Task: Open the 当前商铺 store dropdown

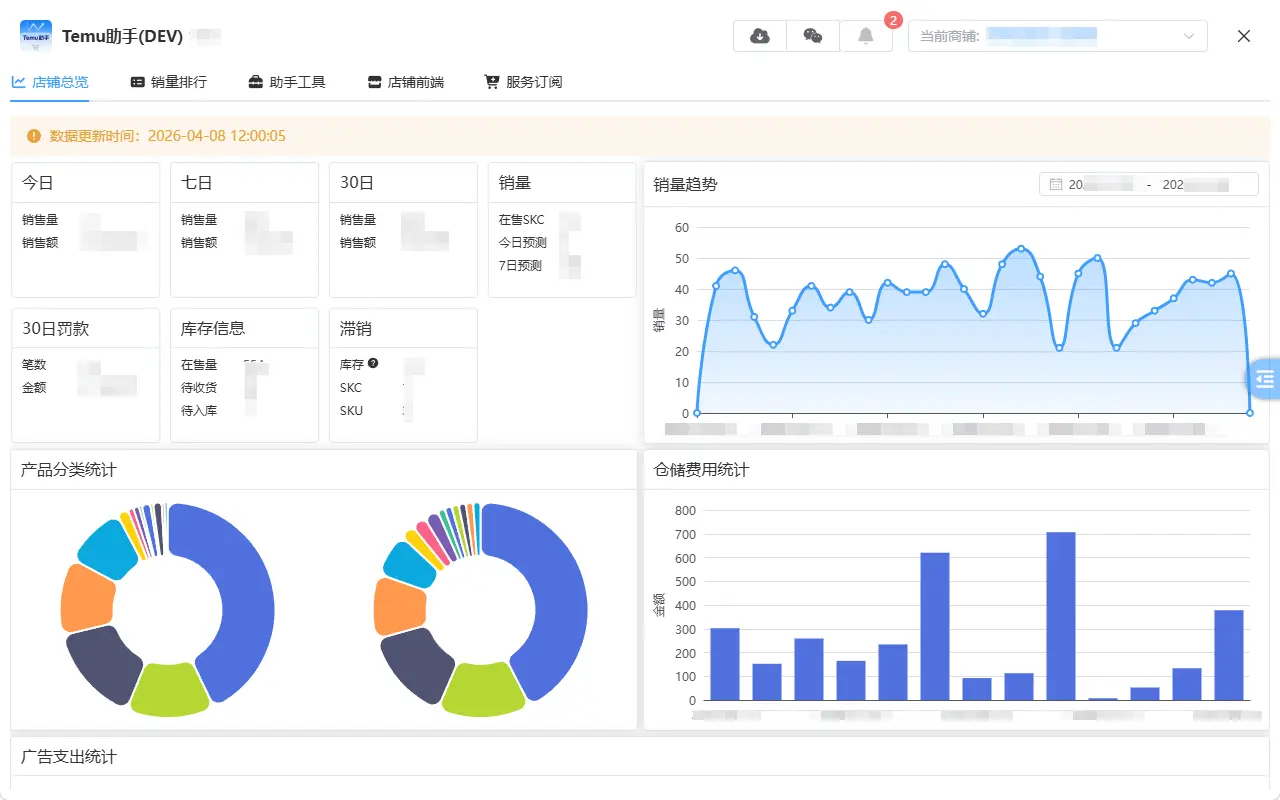Action: click(x=1057, y=36)
